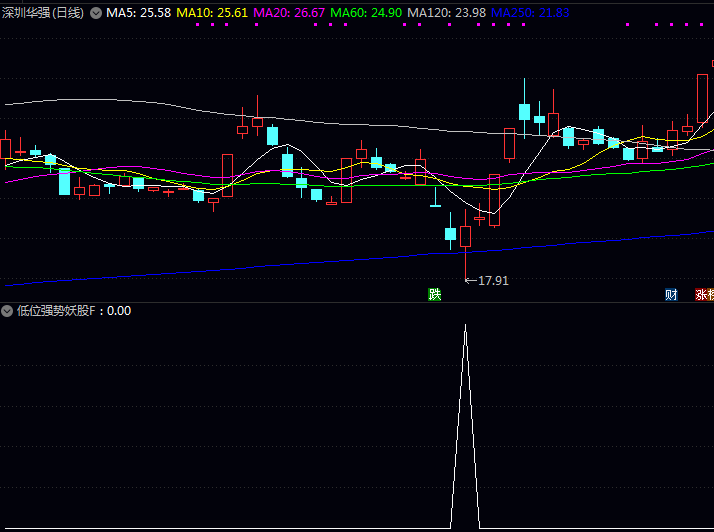
Task: Expand the main chart indicator dropdown arrow
Action: click(x=96, y=13)
